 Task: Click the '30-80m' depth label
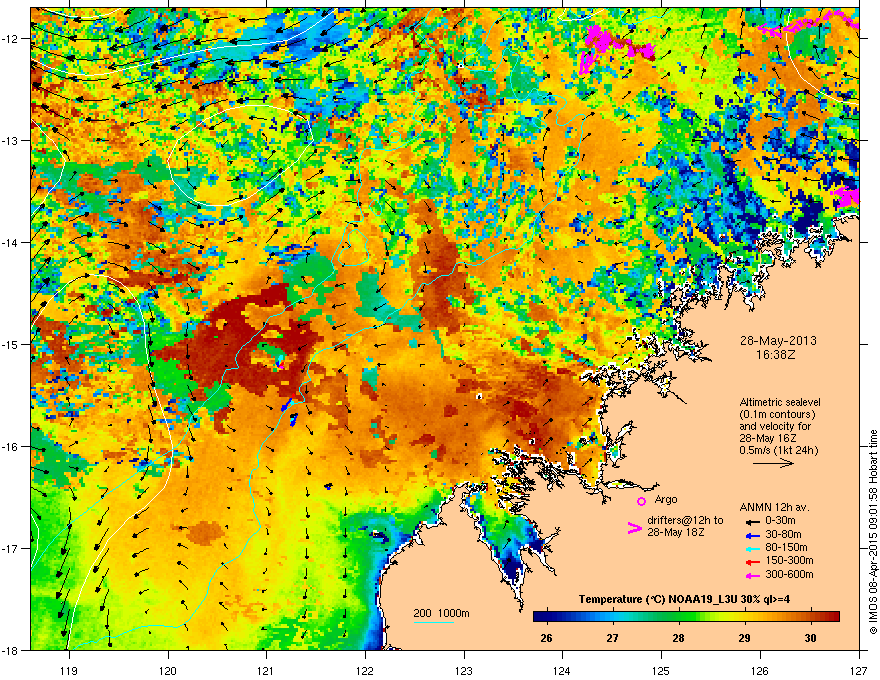click(x=783, y=534)
